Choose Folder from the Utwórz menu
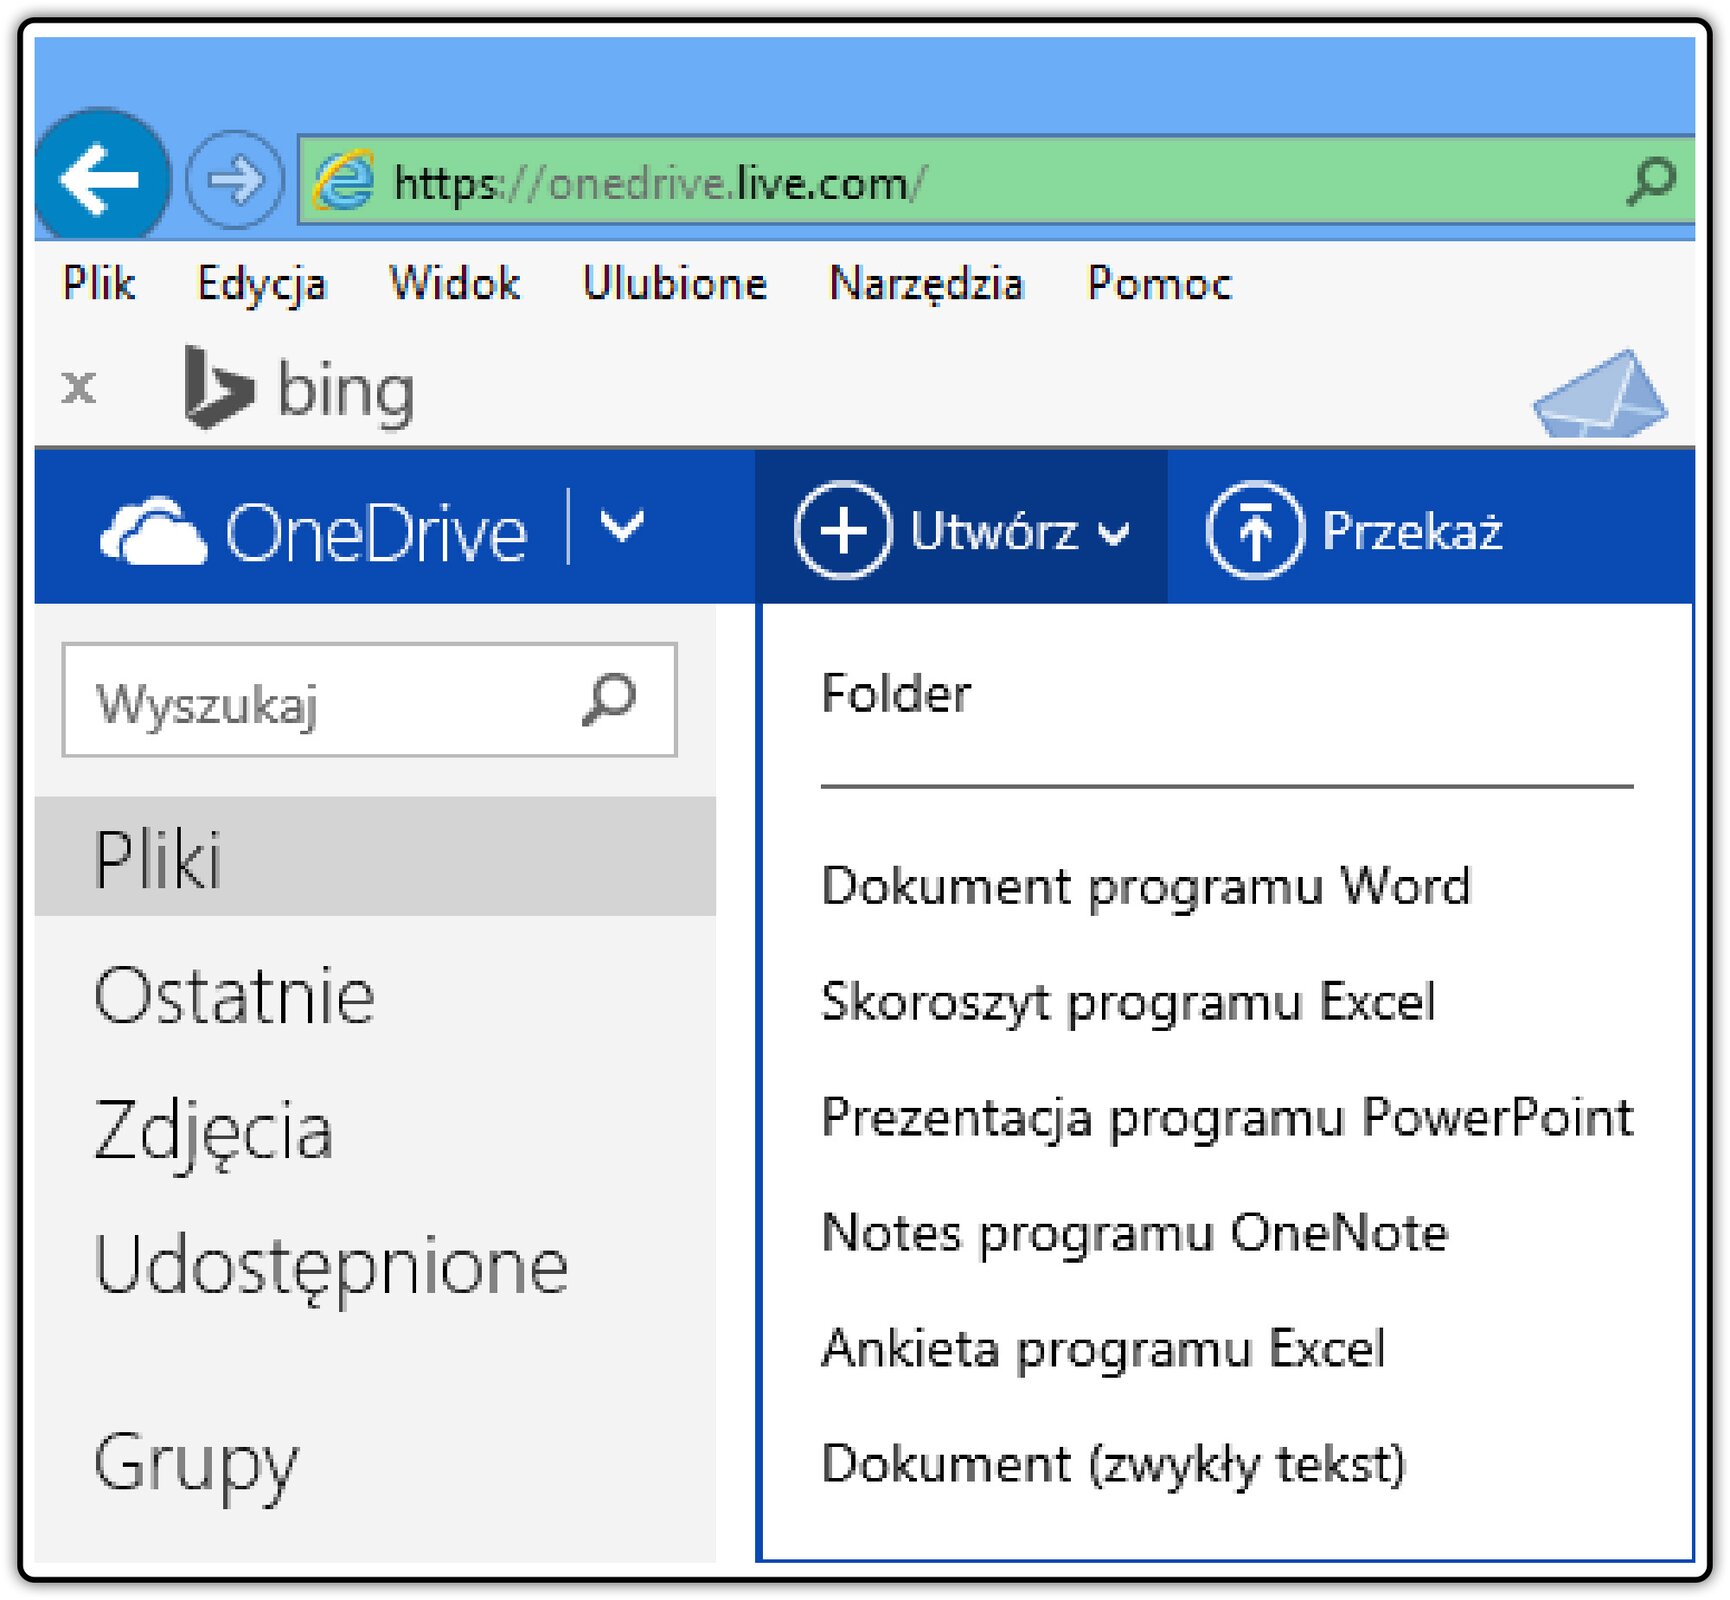The image size is (1730, 1600). pyautogui.click(x=896, y=693)
